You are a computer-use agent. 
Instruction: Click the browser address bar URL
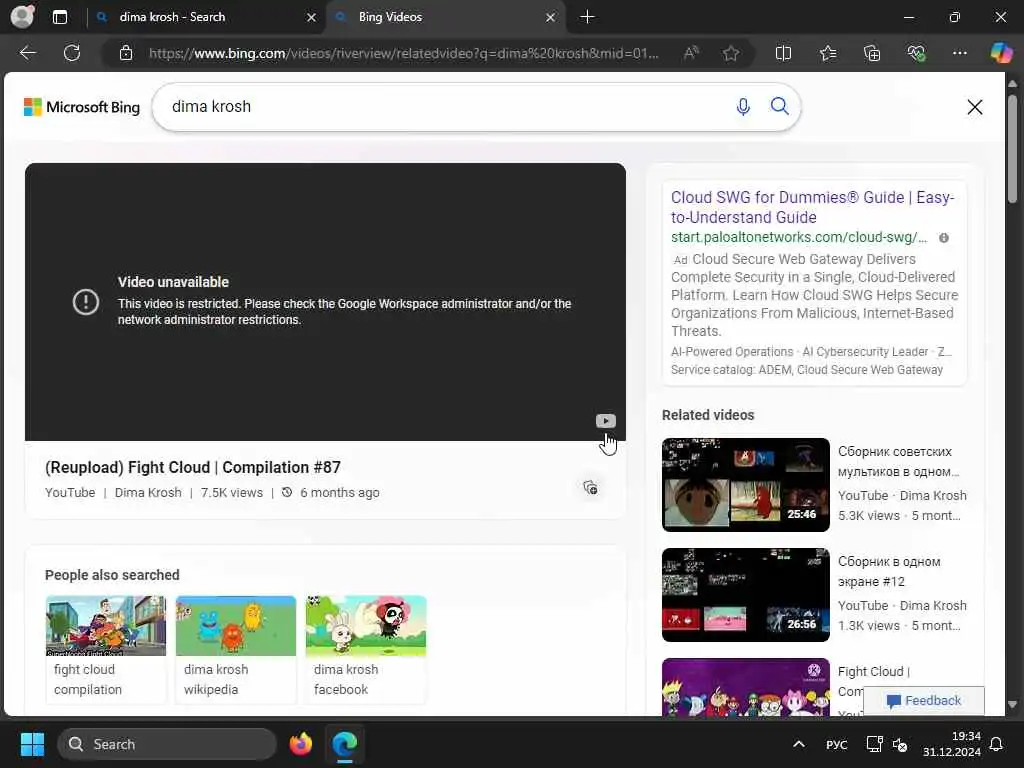(x=404, y=53)
